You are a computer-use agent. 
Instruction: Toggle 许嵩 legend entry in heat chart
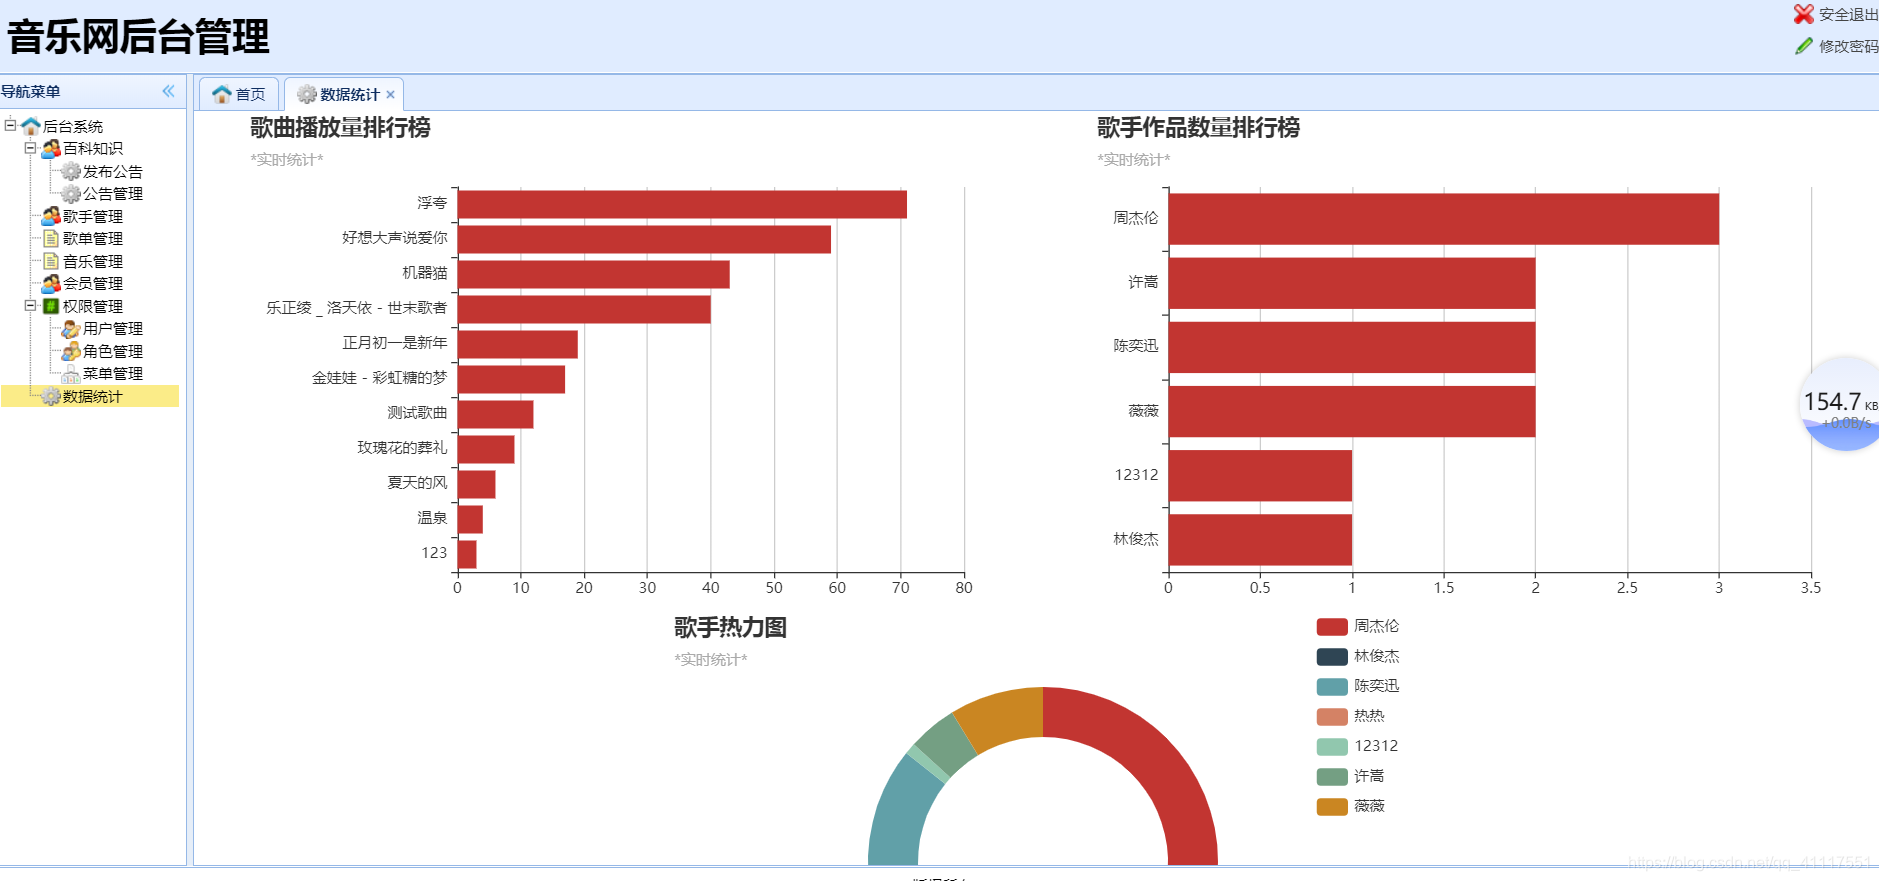[1351, 776]
